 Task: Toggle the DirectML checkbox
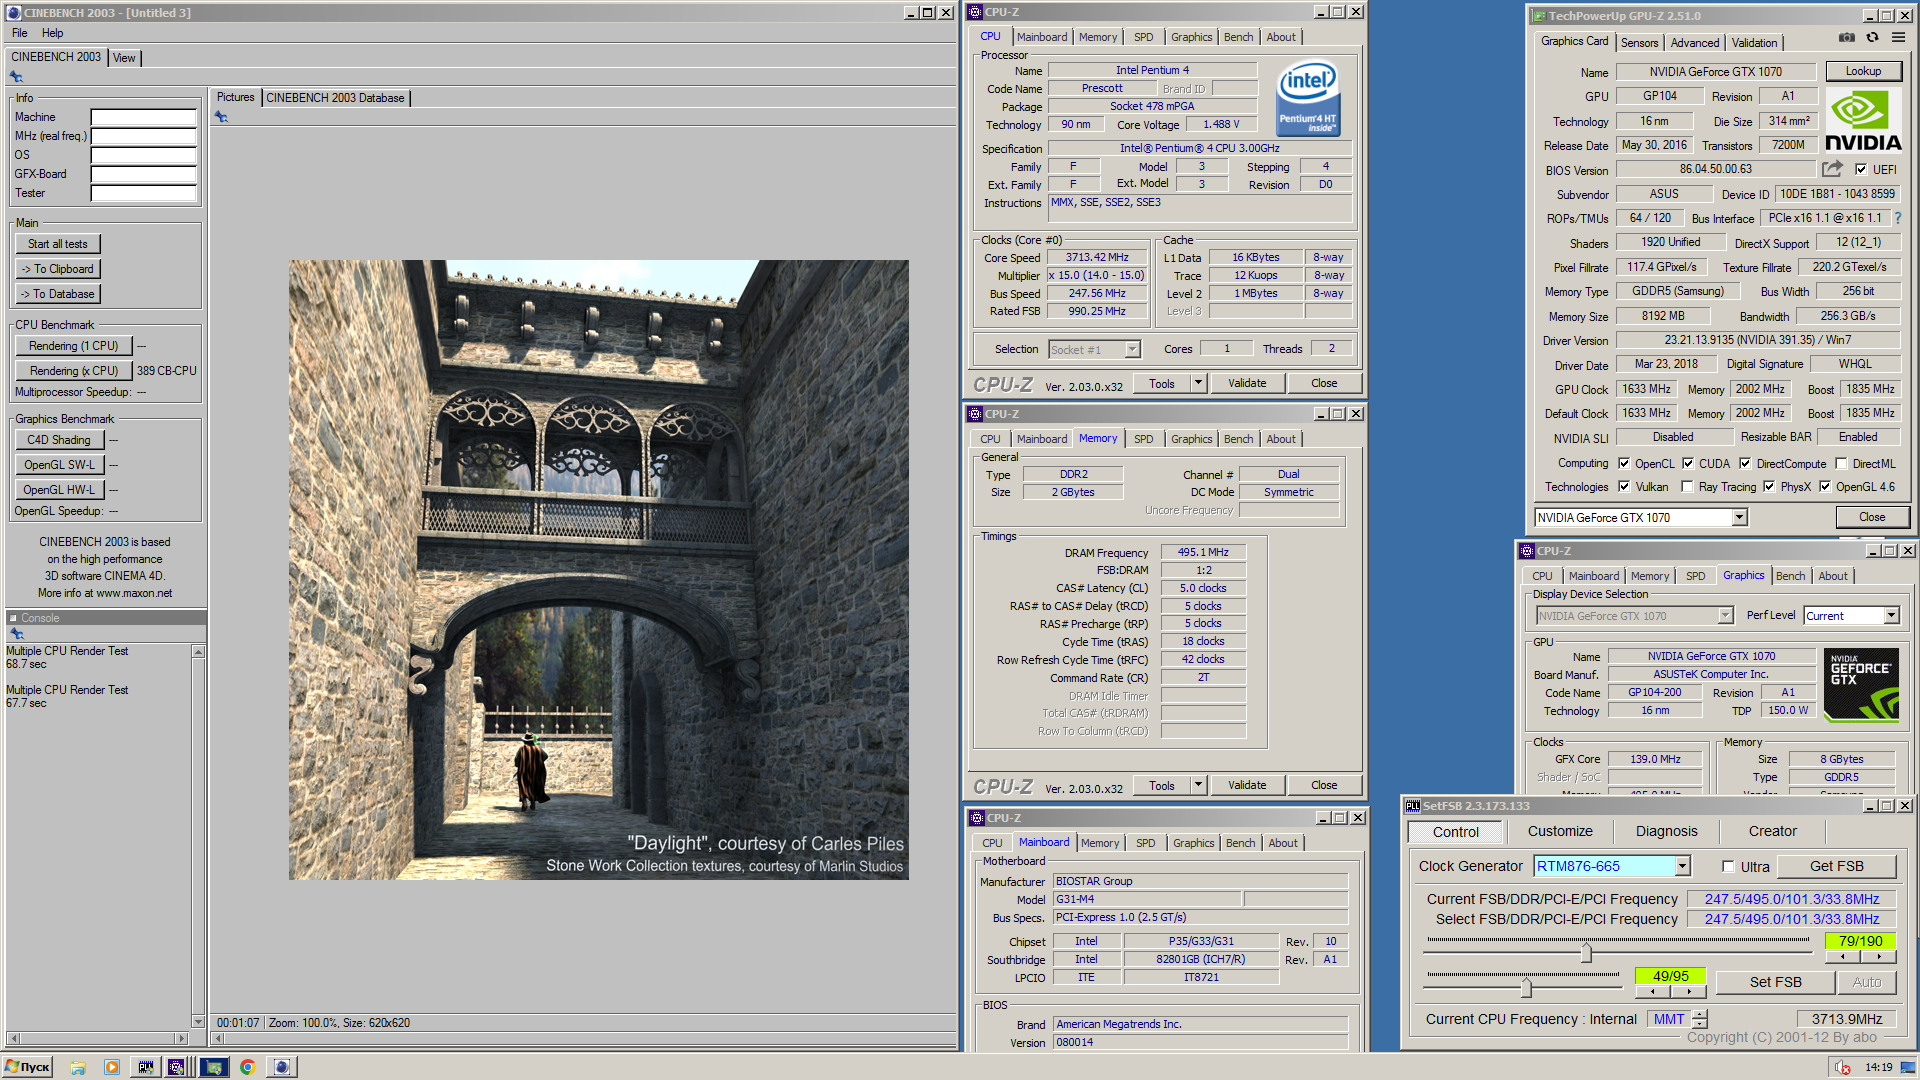click(x=1841, y=463)
